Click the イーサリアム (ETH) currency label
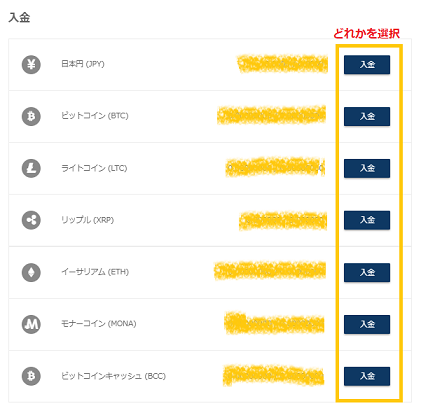The width and height of the screenshot is (421, 413). tap(95, 272)
